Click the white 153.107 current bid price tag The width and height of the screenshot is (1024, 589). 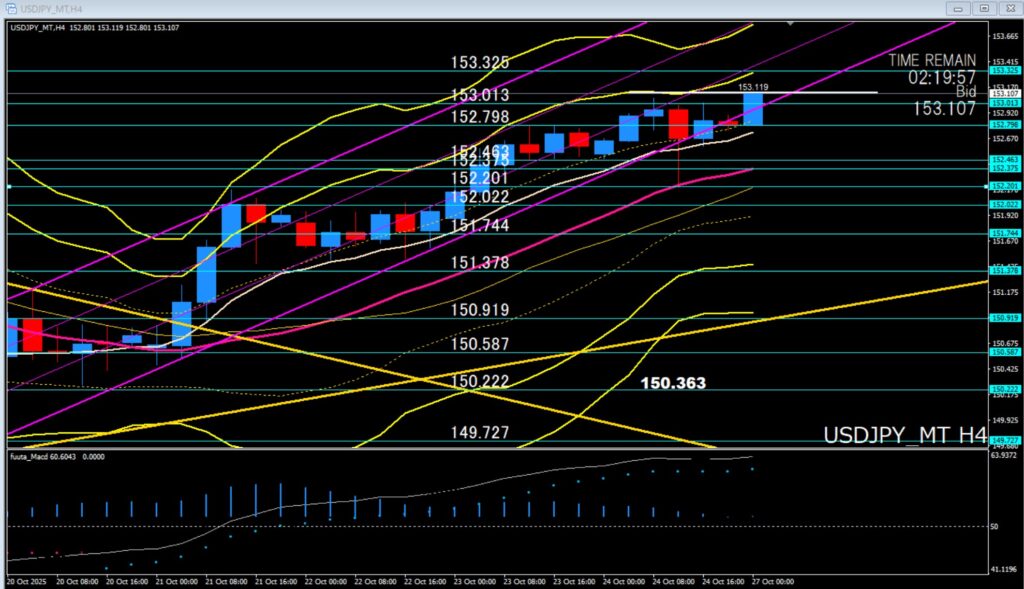1004,93
